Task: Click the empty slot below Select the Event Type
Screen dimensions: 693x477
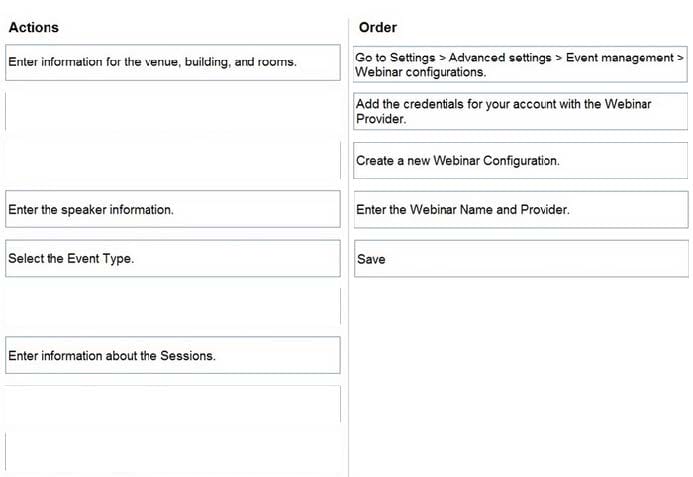Action: pos(173,306)
